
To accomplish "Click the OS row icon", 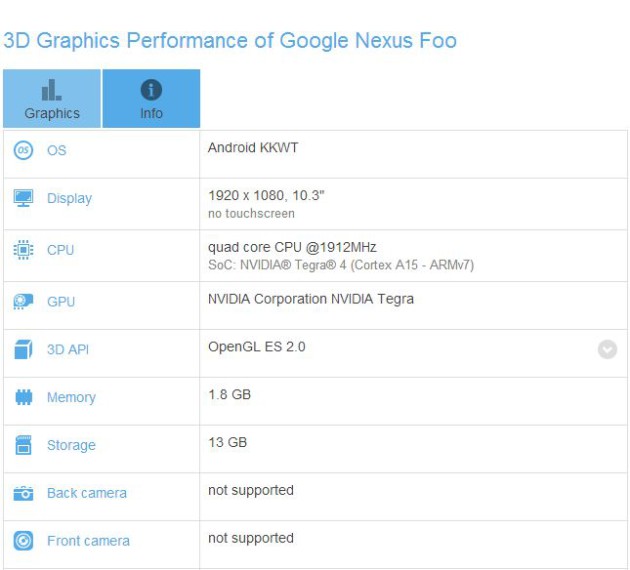I will coord(23,150).
